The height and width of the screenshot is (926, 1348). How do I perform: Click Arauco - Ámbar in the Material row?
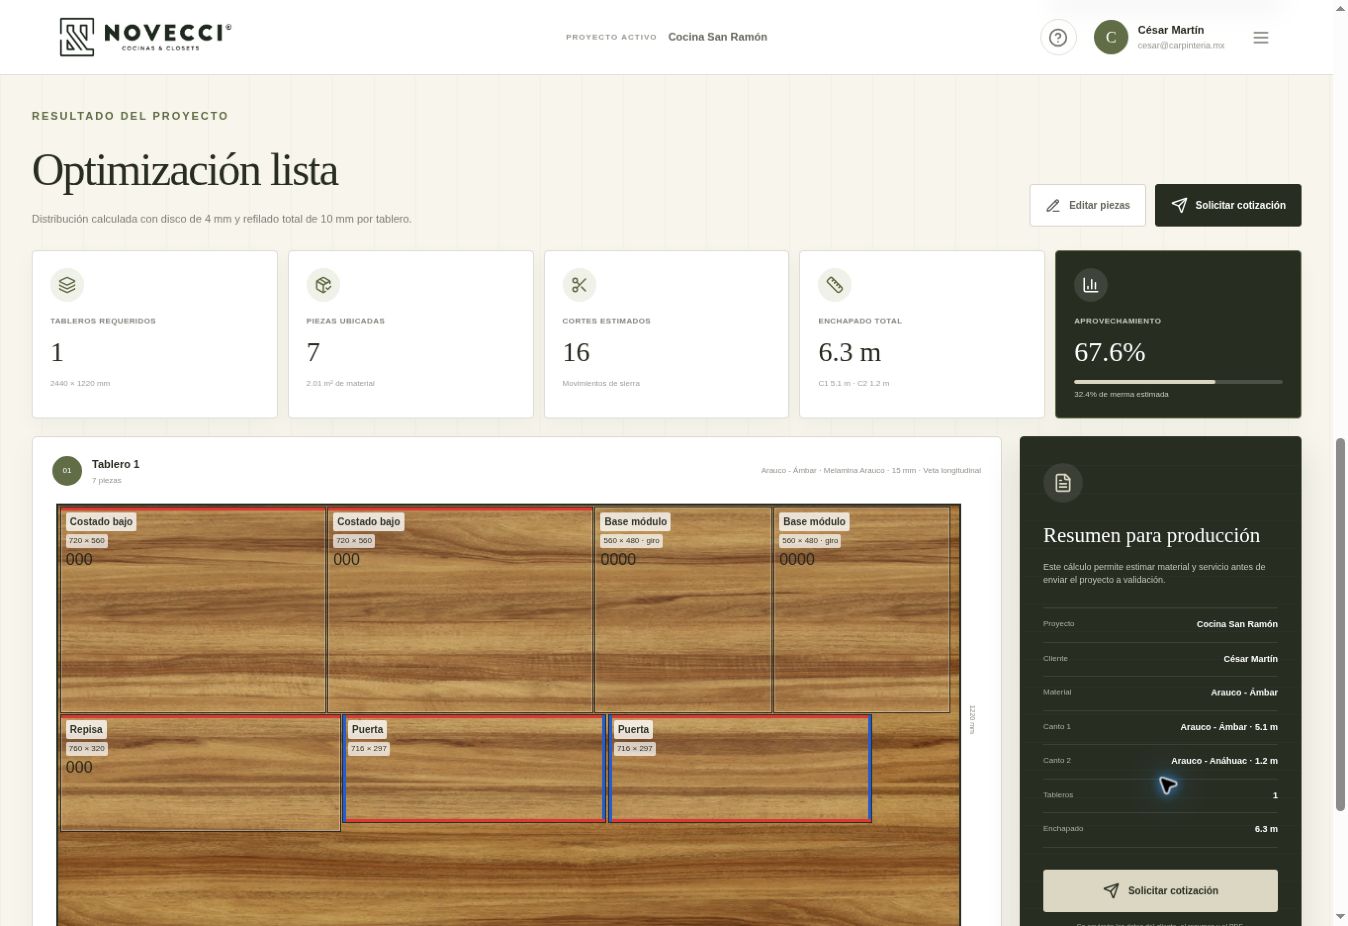click(x=1244, y=692)
